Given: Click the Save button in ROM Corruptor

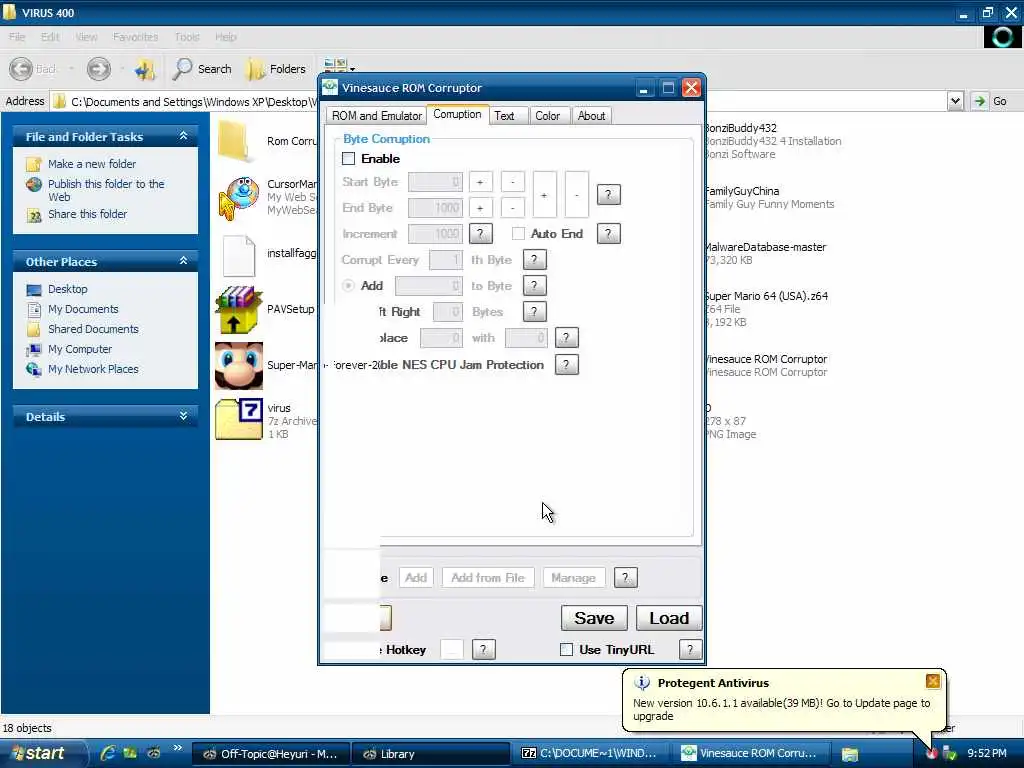Looking at the screenshot, I should 594,618.
